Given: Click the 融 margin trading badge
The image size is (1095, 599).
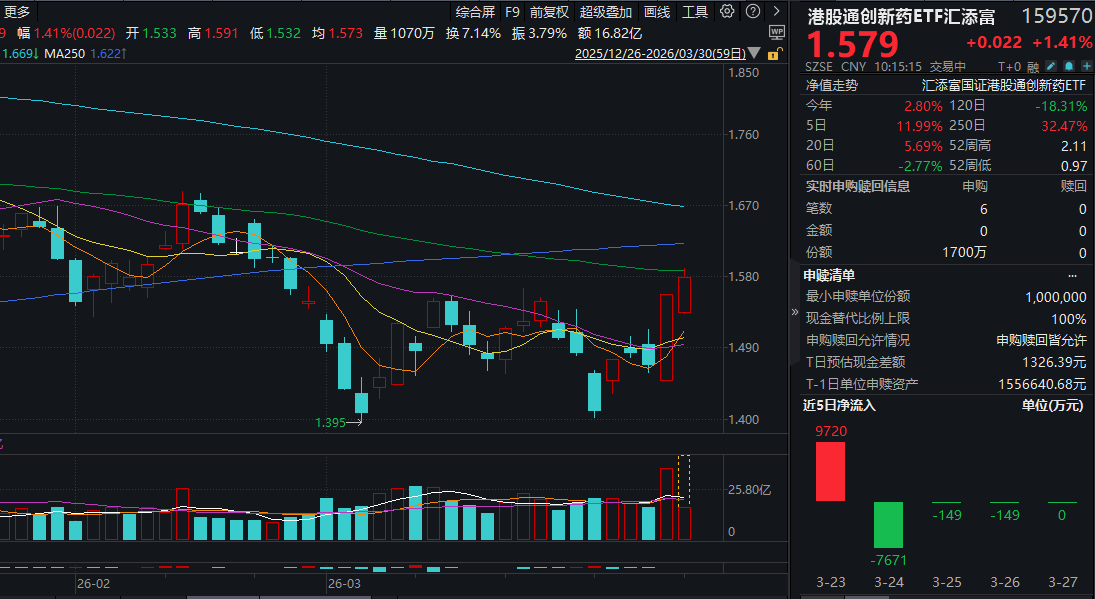Looking at the screenshot, I should point(1033,66).
